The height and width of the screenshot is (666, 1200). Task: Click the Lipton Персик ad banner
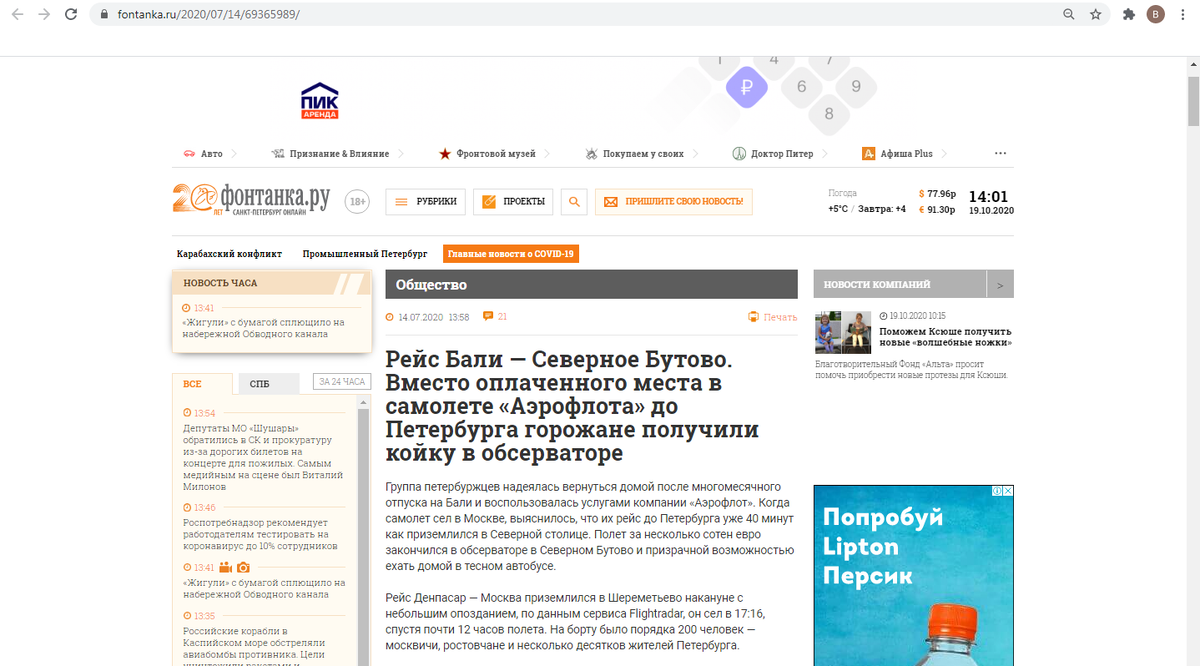pos(914,575)
